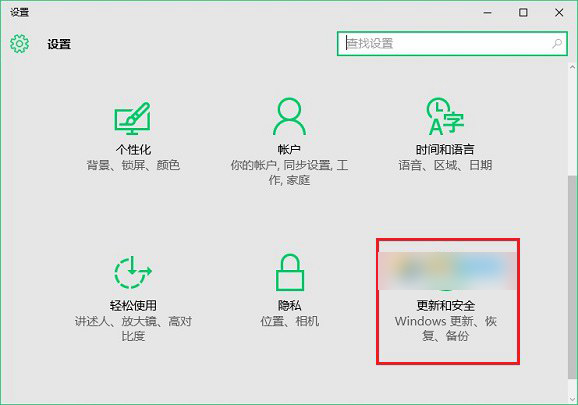Click the settings gear icon in header

(20, 44)
